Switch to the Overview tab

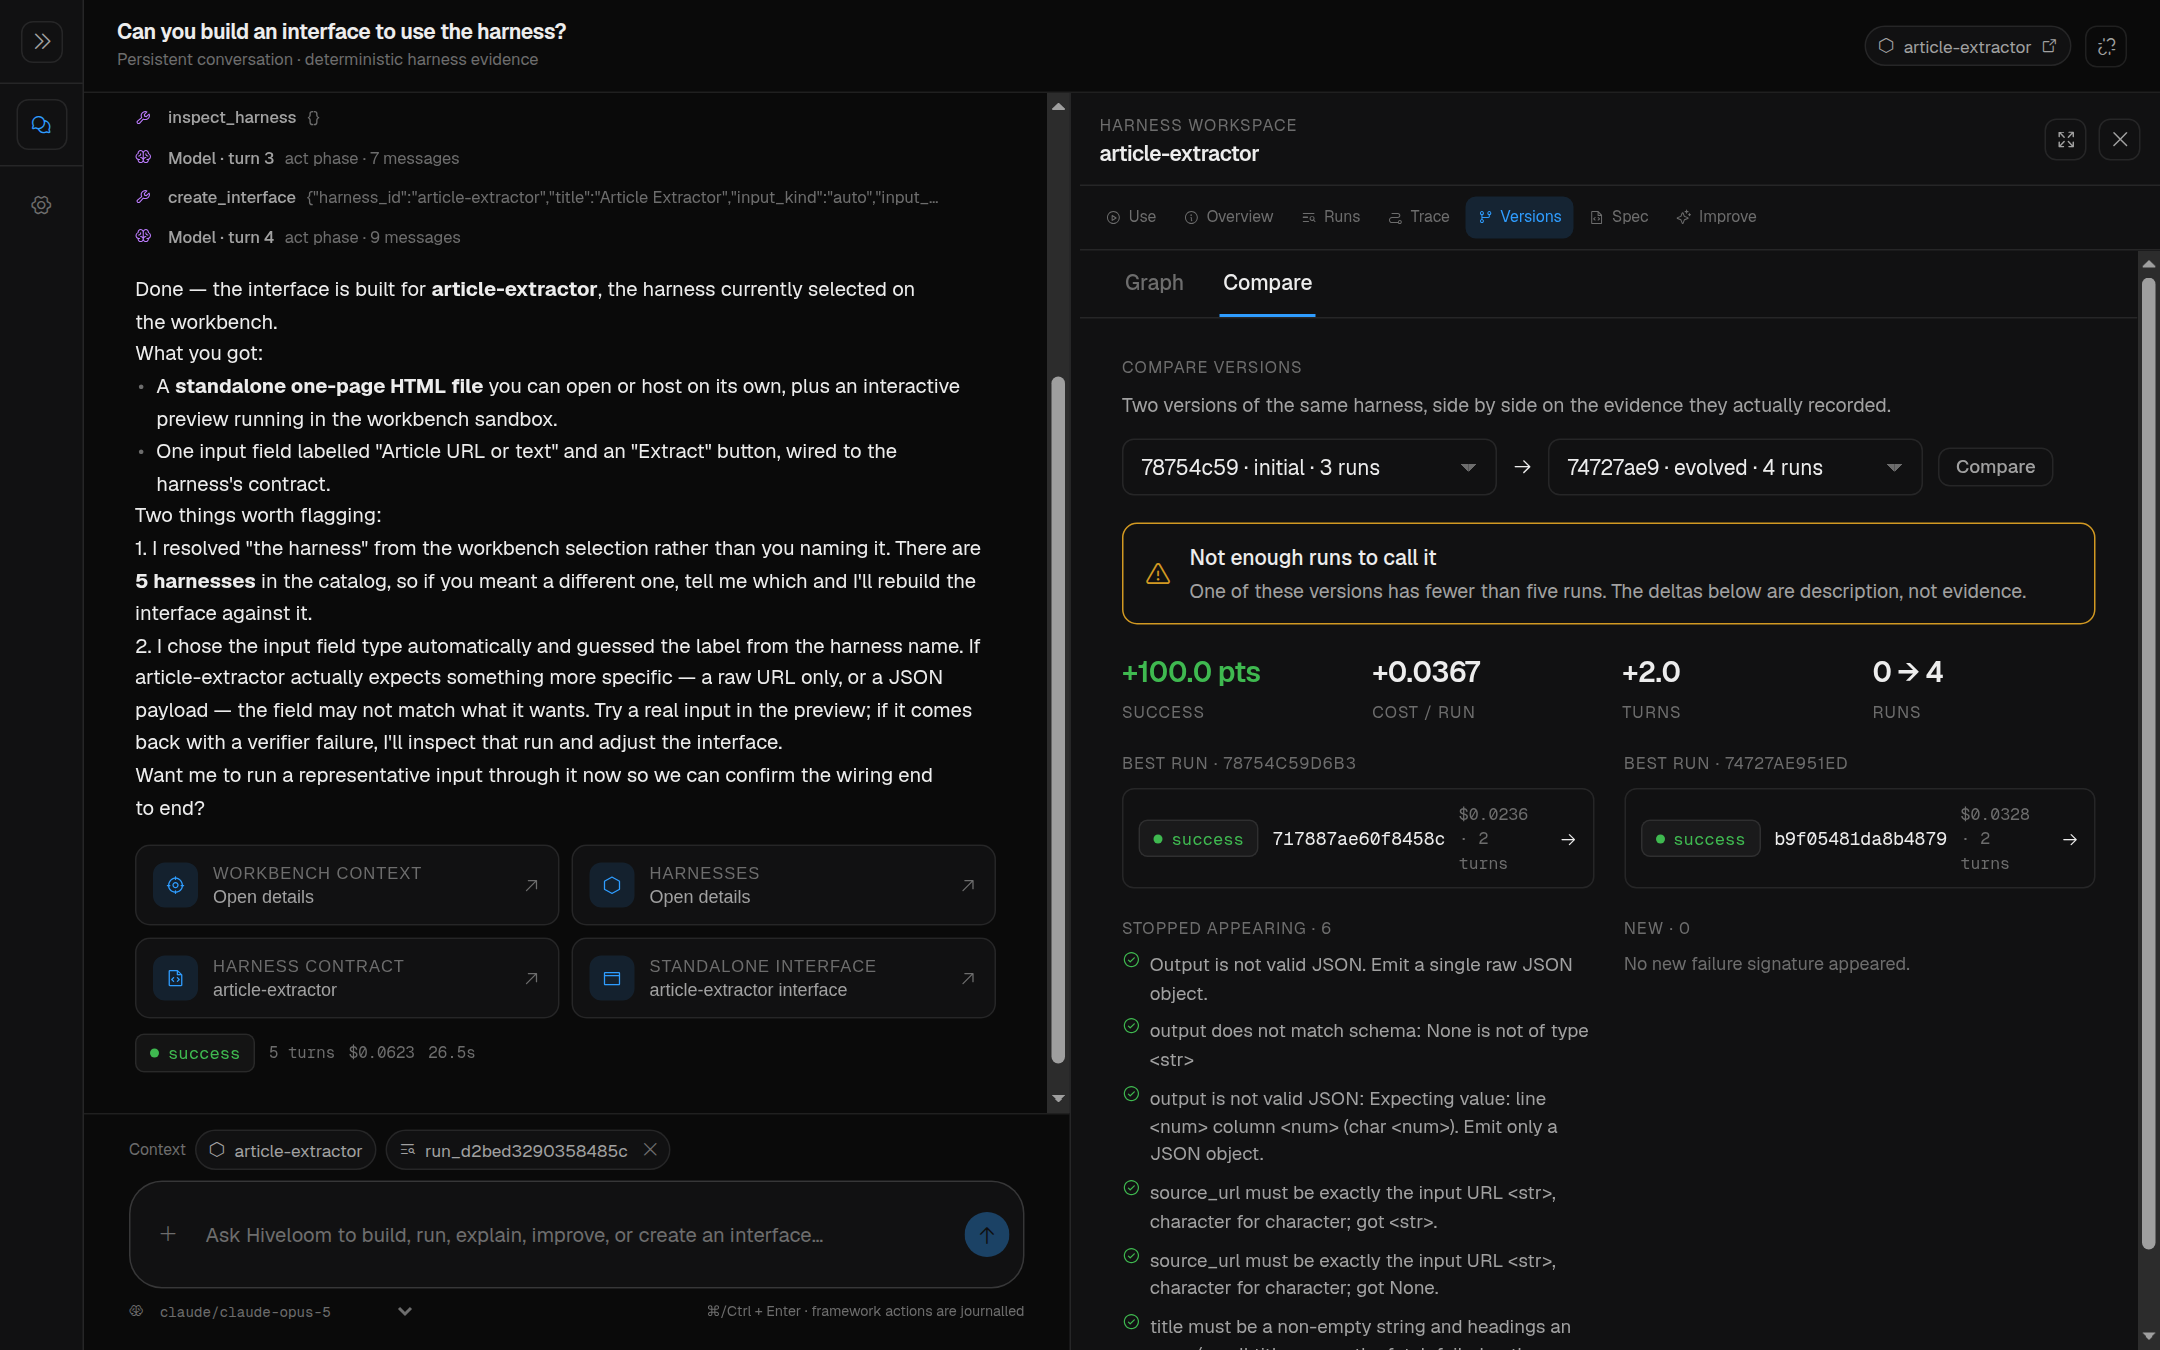click(1228, 217)
